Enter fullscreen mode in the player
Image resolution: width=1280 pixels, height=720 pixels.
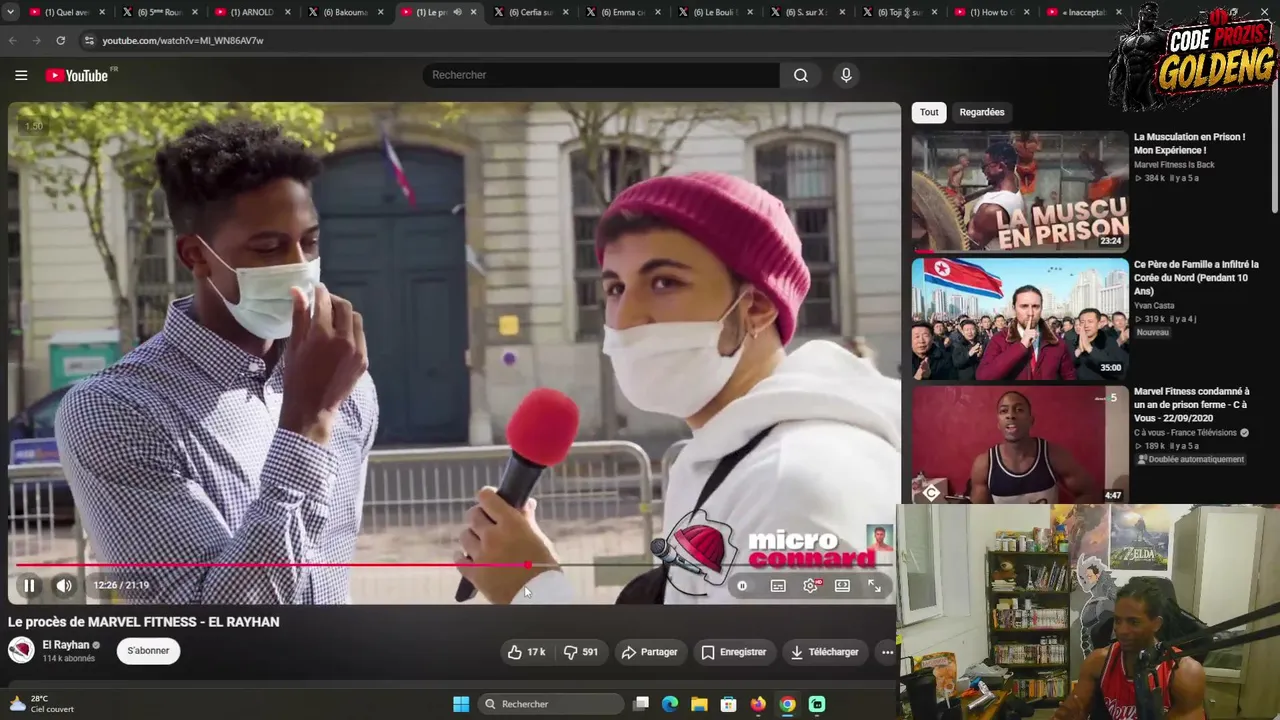pyautogui.click(x=874, y=586)
